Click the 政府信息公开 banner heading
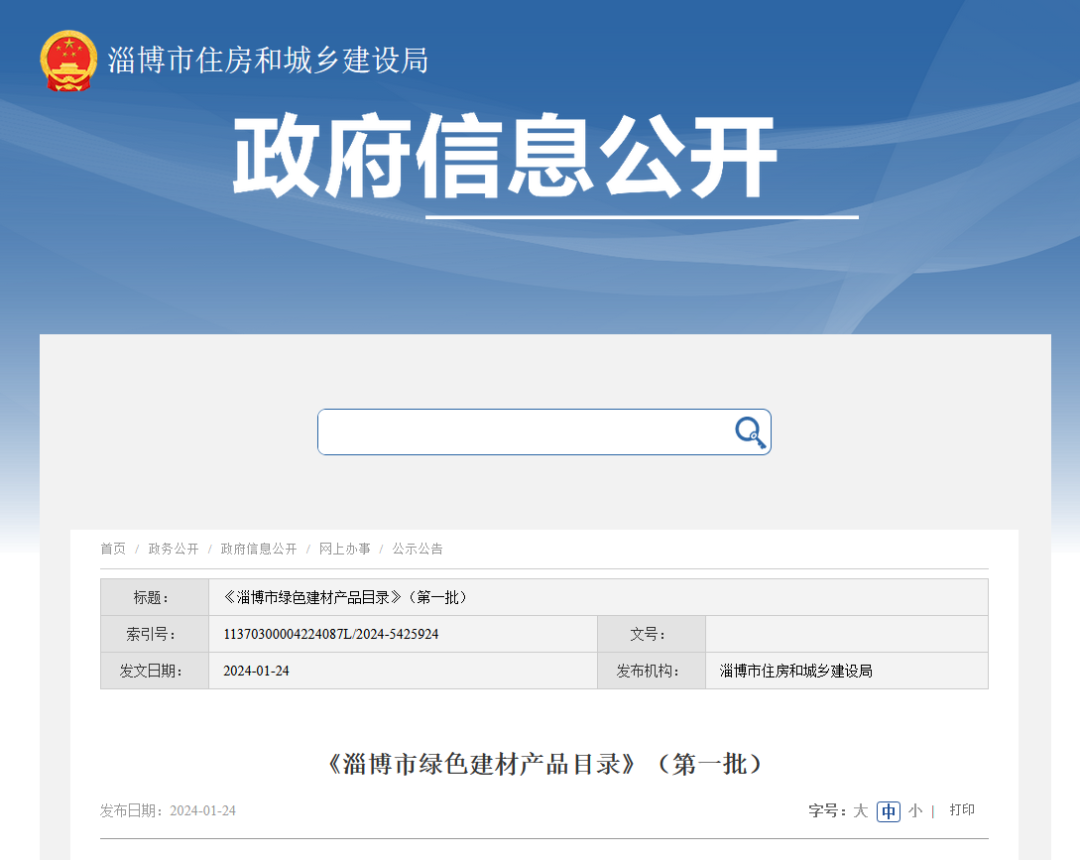Viewport: 1080px width, 860px height. (506, 156)
